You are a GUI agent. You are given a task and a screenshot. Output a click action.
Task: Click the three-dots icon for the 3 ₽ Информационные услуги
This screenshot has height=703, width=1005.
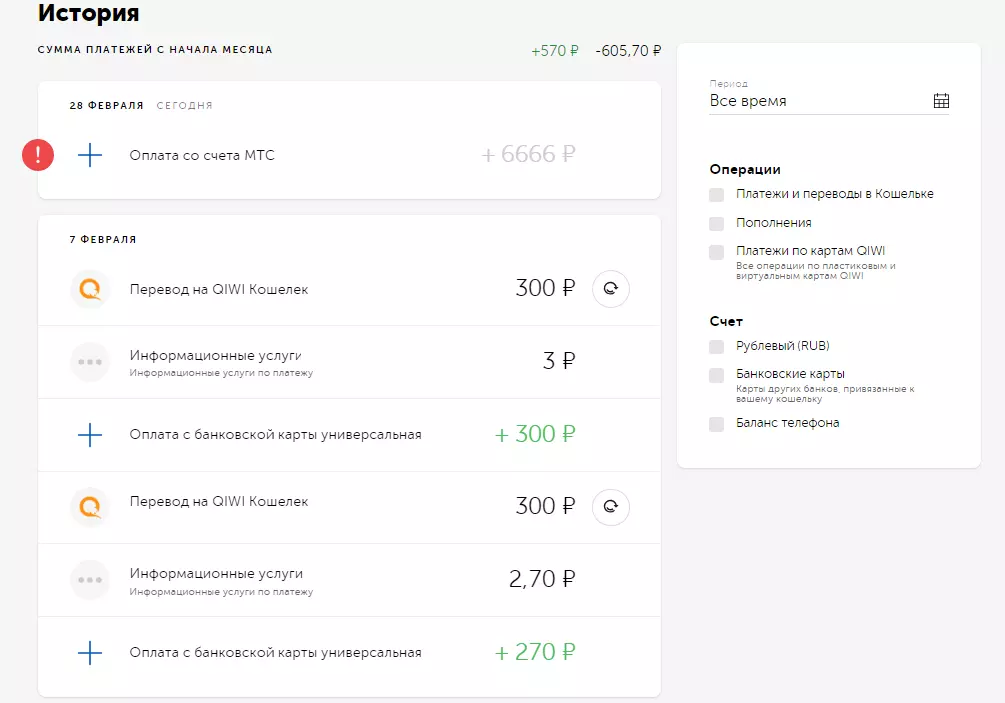pyautogui.click(x=90, y=362)
